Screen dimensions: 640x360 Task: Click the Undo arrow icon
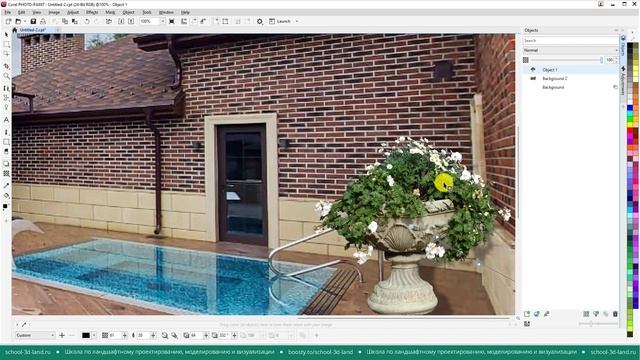(87, 21)
